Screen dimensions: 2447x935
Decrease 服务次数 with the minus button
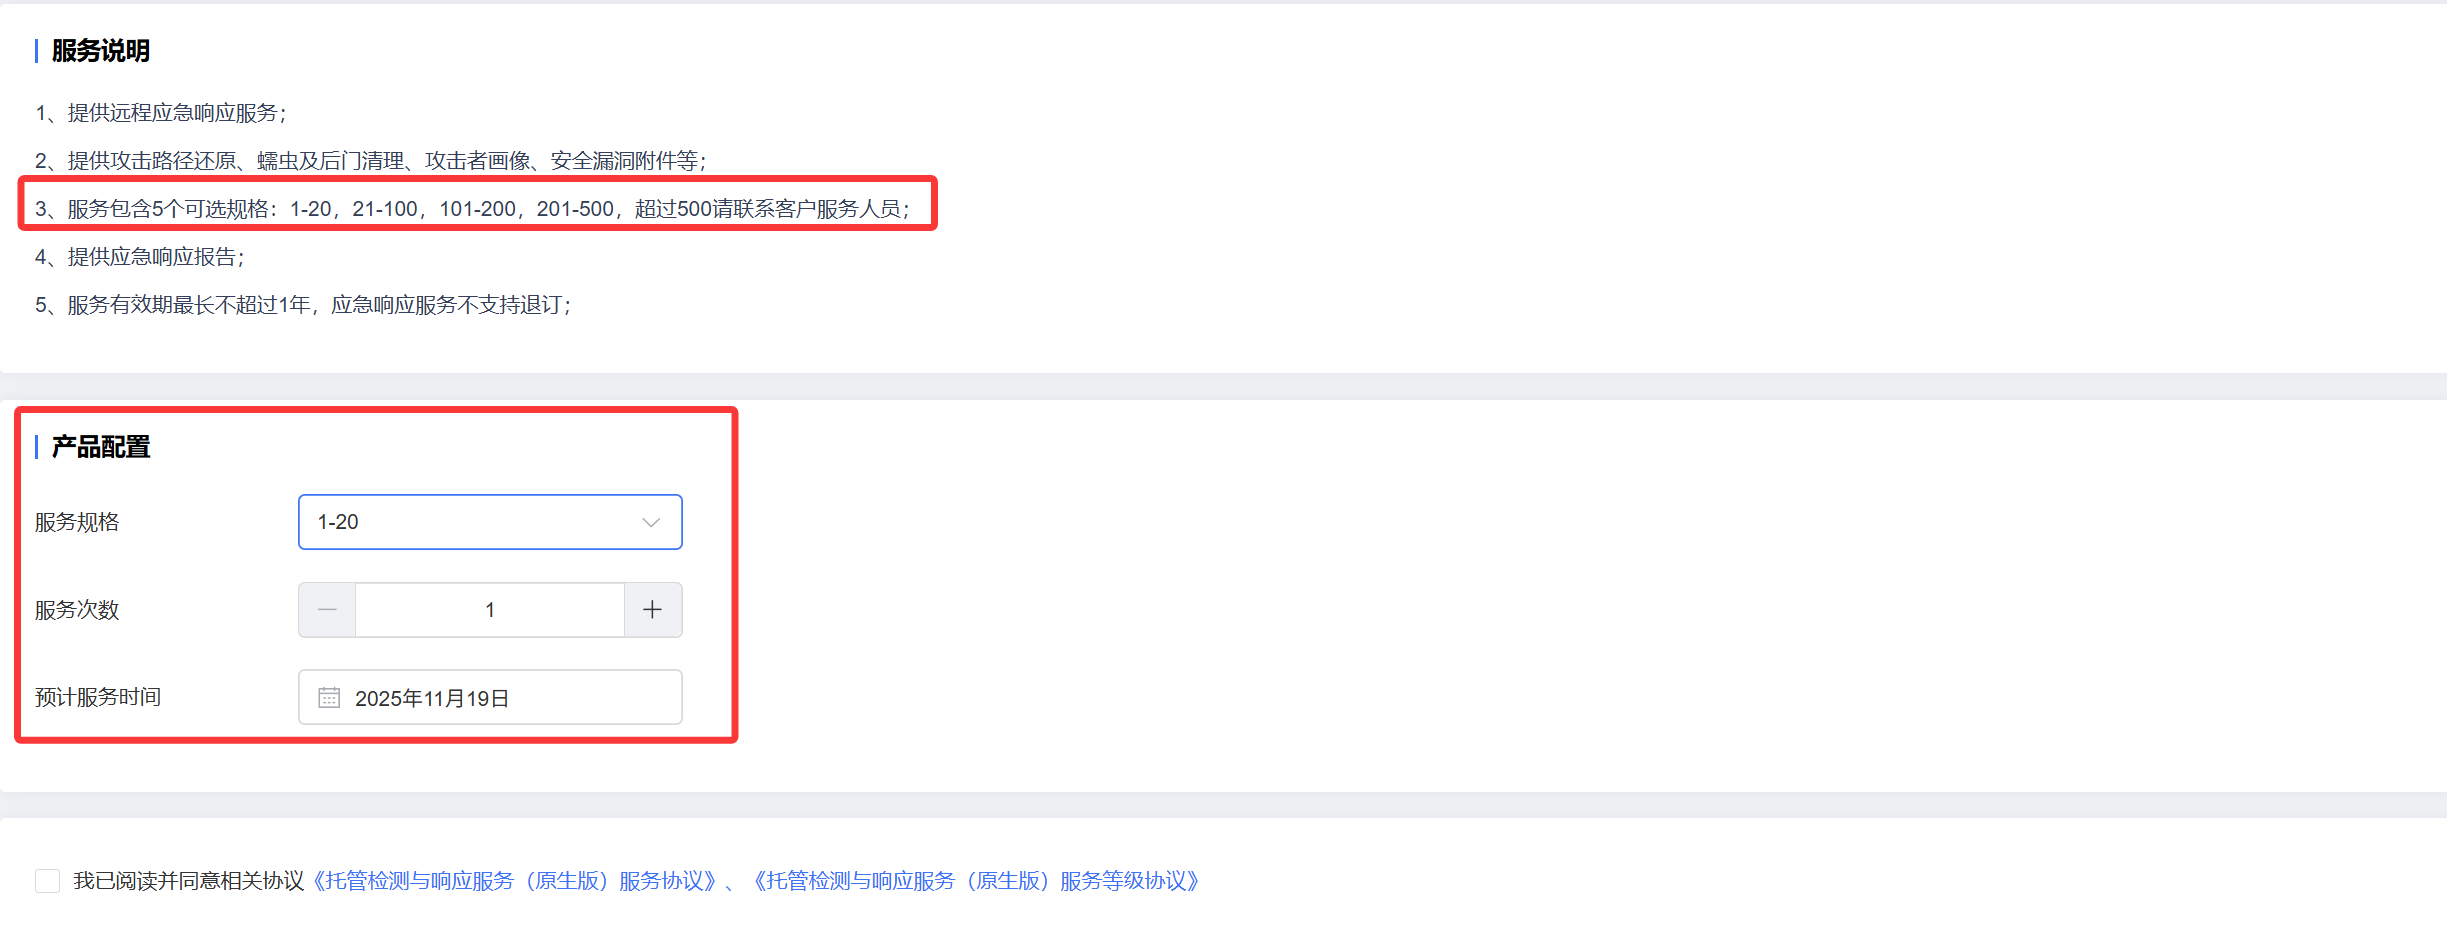[x=327, y=610]
